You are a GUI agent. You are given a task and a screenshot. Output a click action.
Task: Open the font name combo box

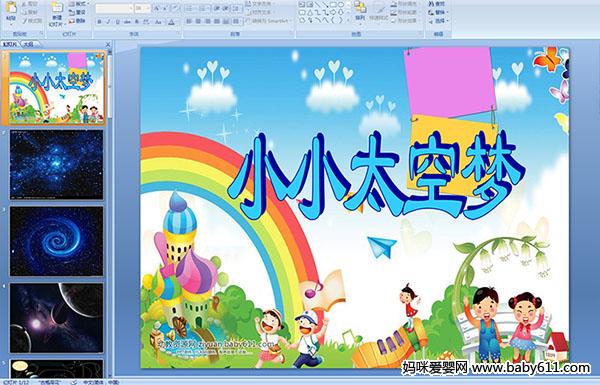114,8
